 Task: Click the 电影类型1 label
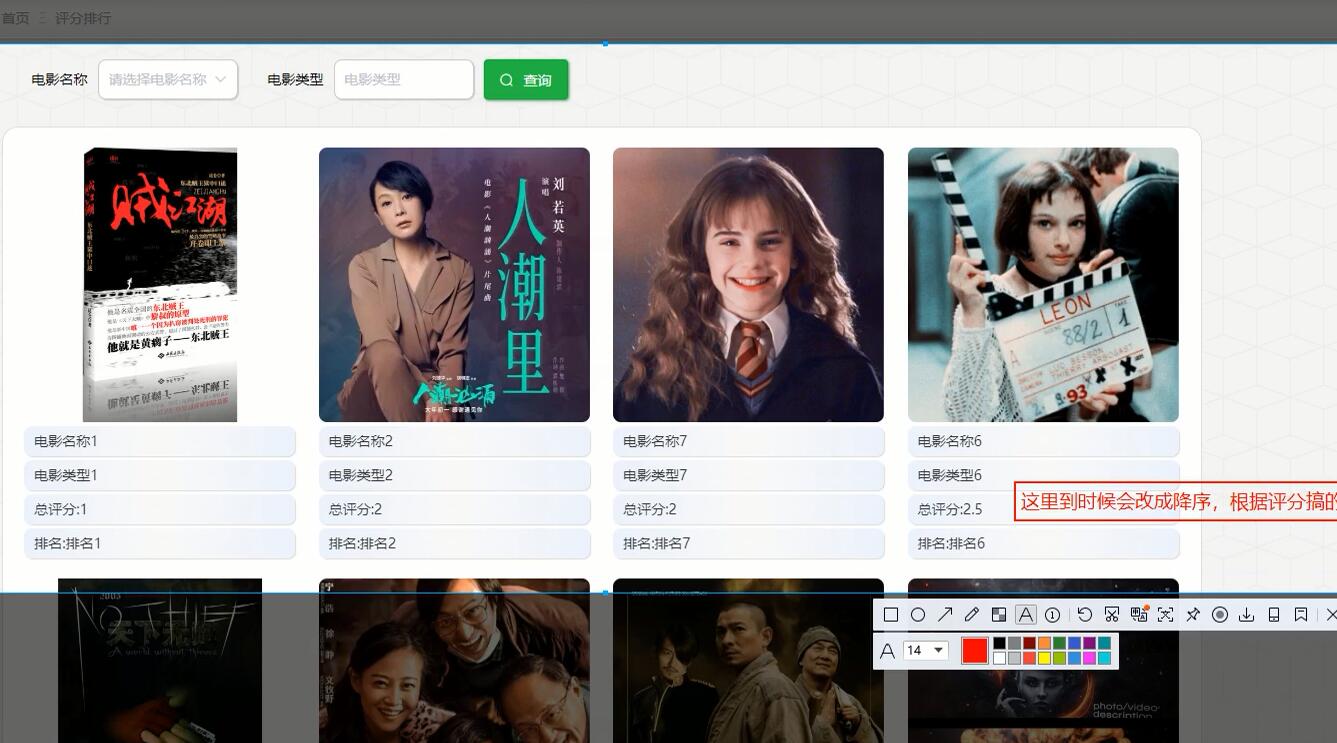[x=160, y=475]
